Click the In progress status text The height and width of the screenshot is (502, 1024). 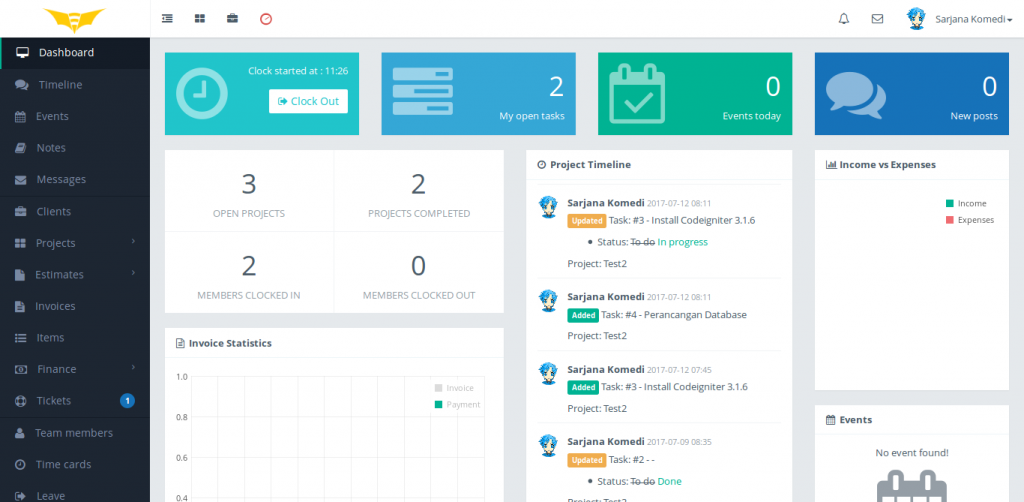pos(682,242)
